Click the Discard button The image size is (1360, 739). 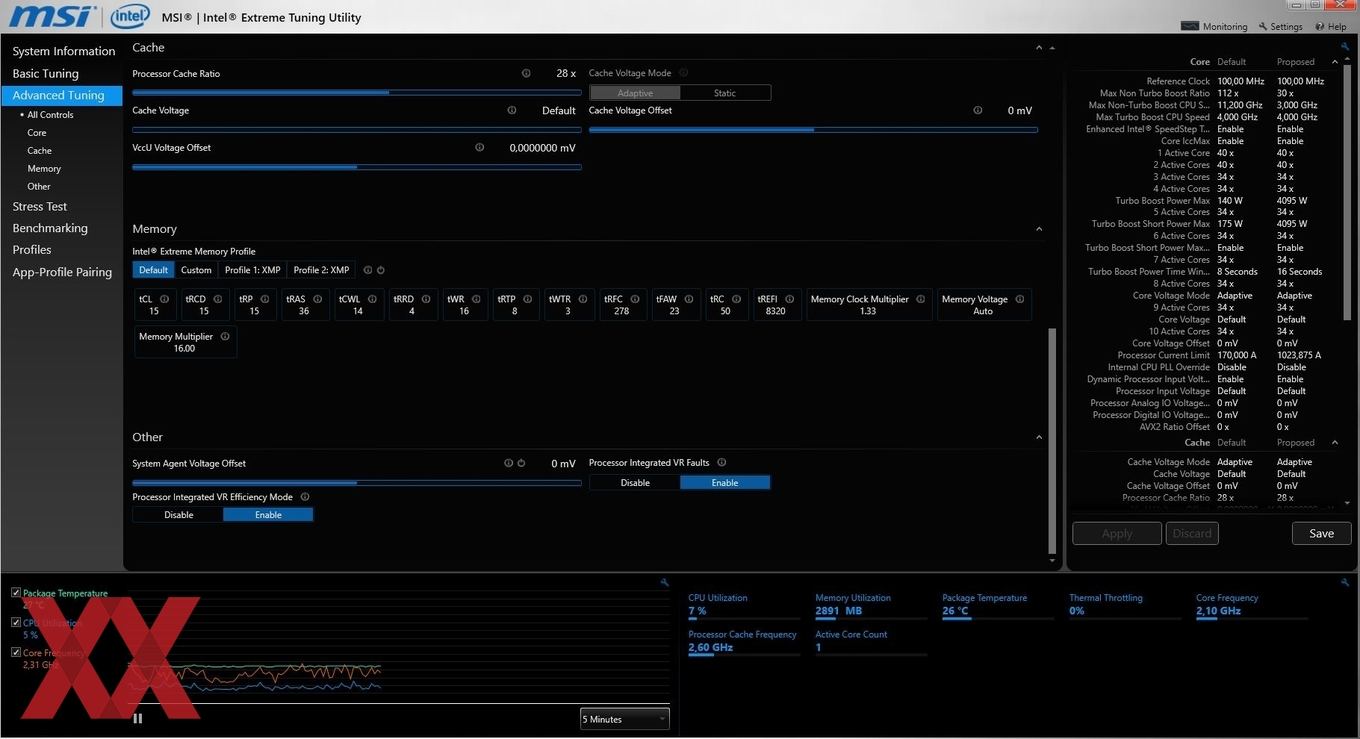tap(1192, 533)
